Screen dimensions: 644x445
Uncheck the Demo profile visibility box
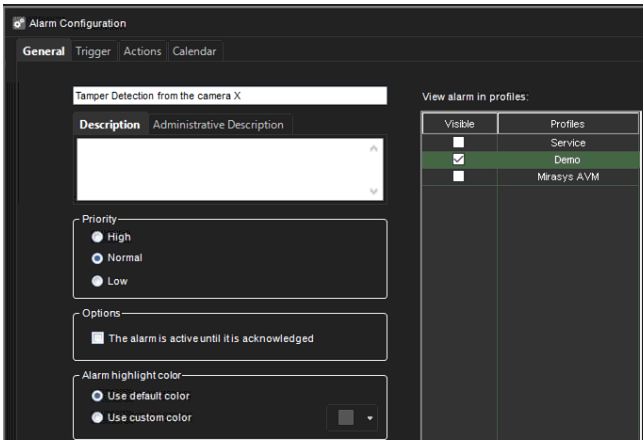coord(459,160)
